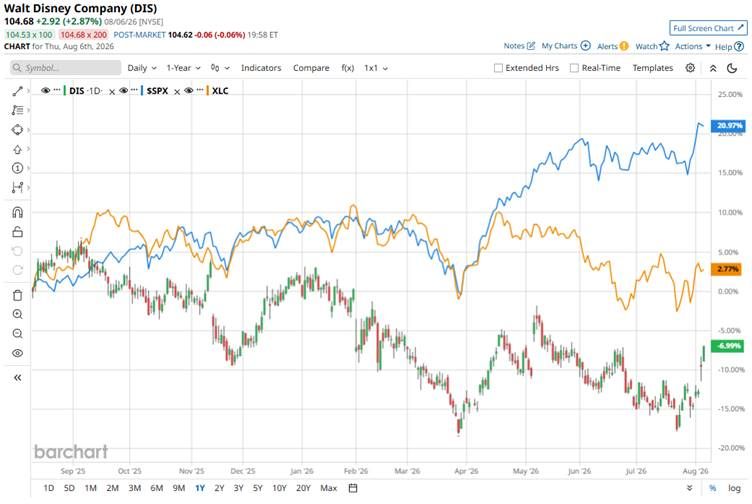
Task: Open chart settings gear
Action: (x=690, y=68)
